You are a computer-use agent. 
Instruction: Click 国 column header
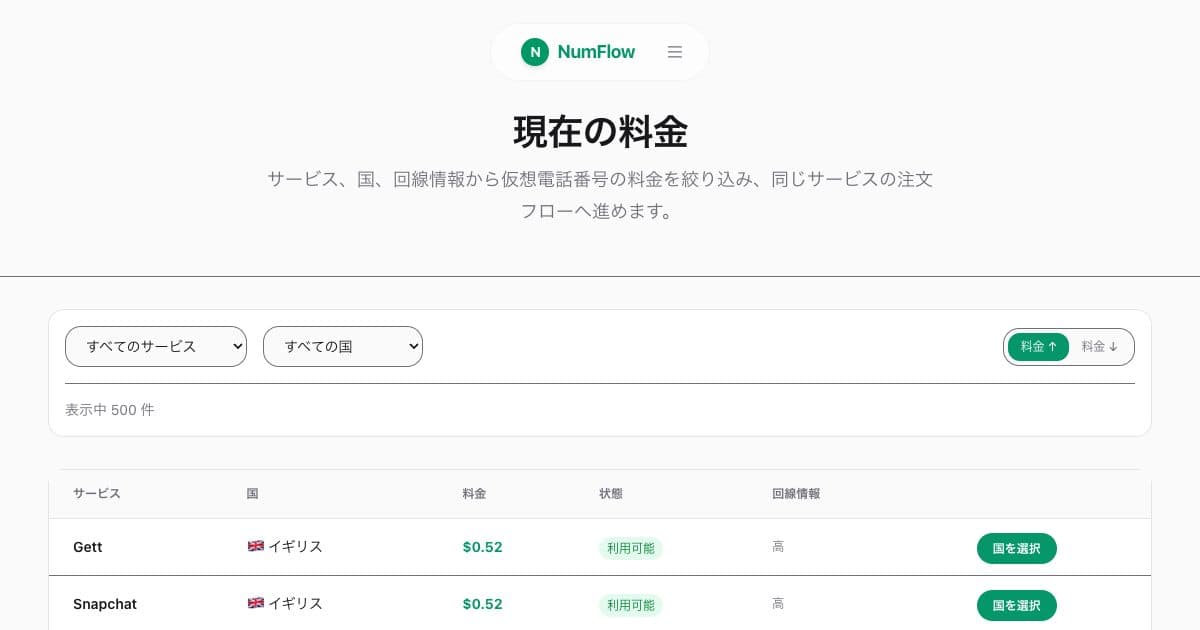point(253,494)
